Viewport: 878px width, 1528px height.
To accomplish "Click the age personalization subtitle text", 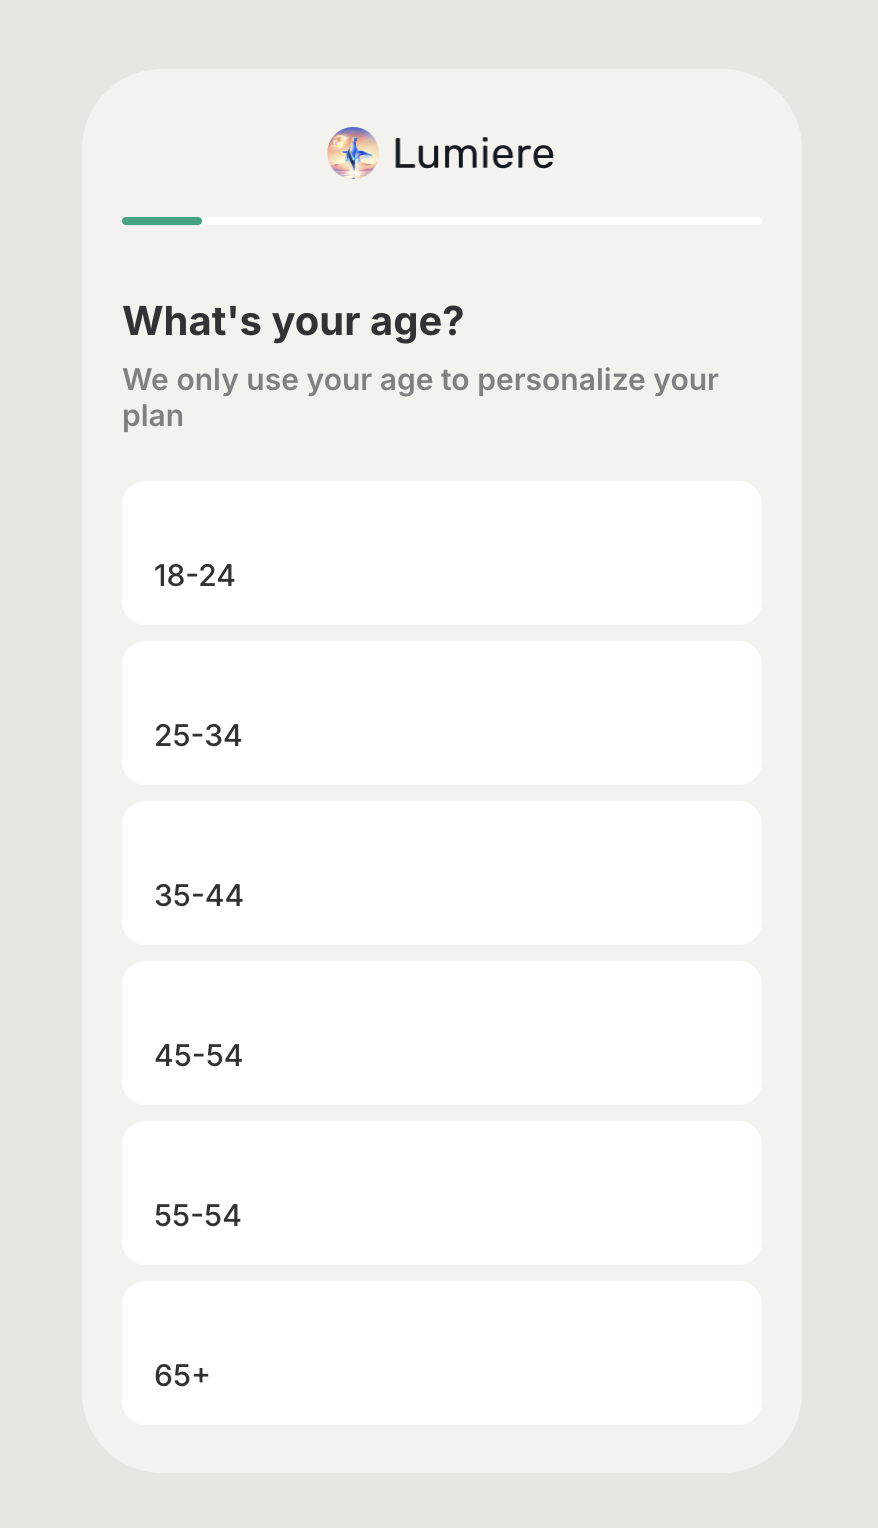I will pyautogui.click(x=420, y=397).
